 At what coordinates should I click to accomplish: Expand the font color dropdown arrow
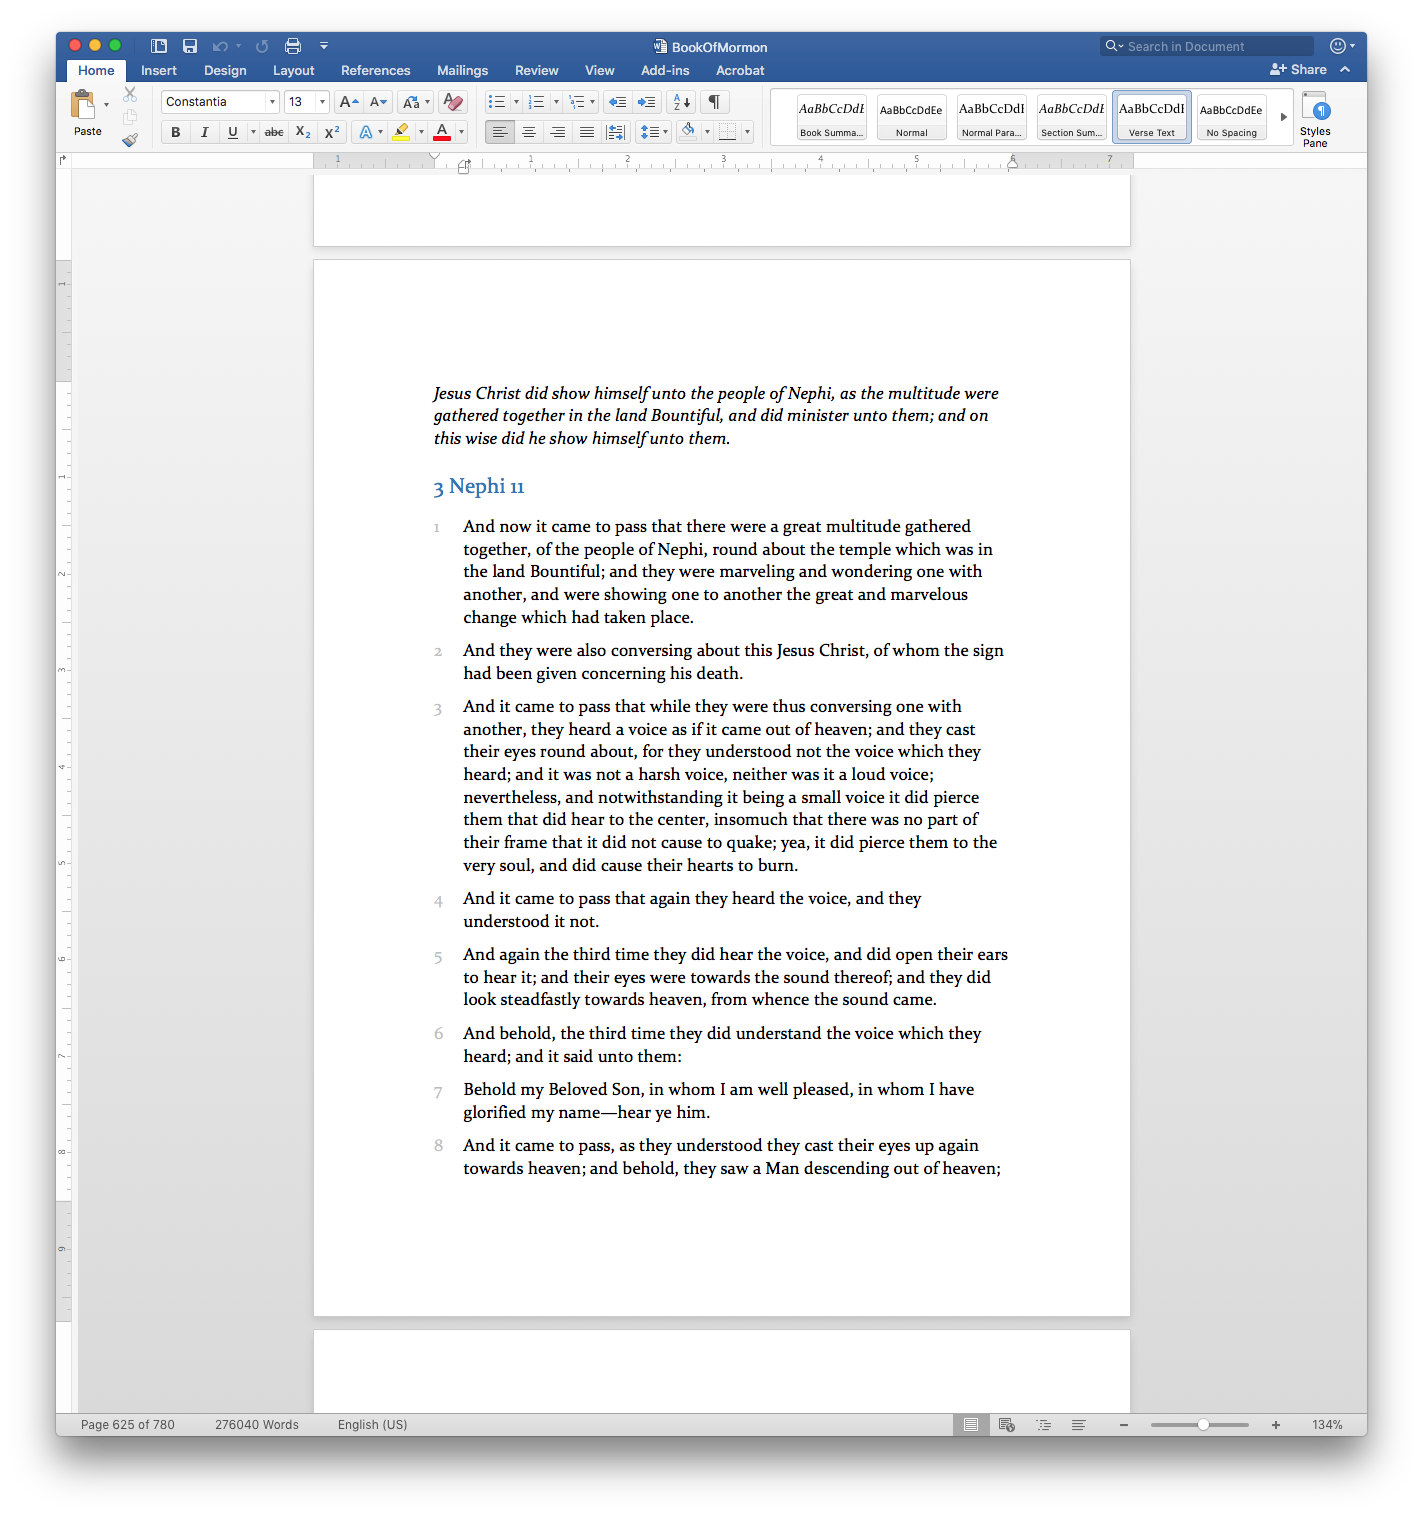461,132
